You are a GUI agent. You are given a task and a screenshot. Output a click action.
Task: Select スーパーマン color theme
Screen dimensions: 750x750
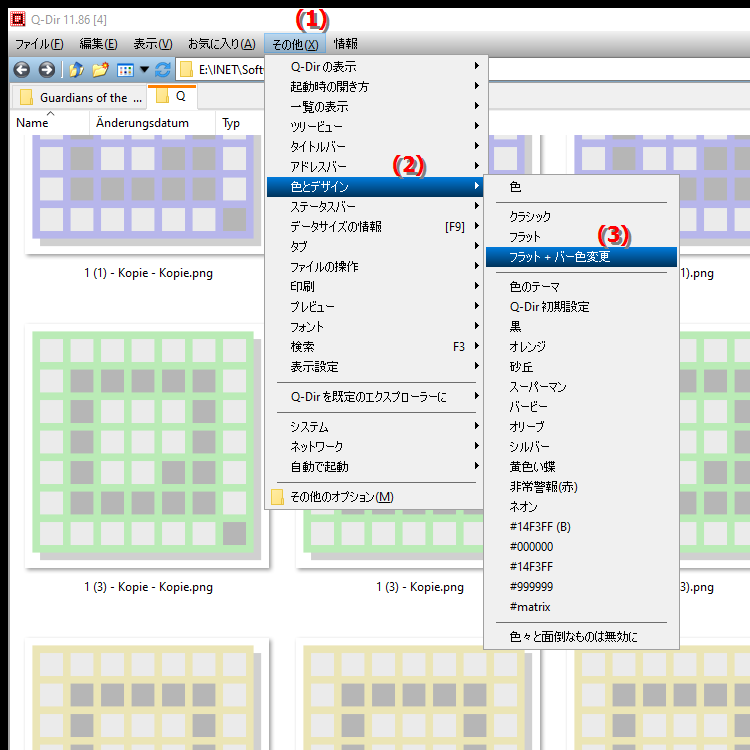pos(581,387)
